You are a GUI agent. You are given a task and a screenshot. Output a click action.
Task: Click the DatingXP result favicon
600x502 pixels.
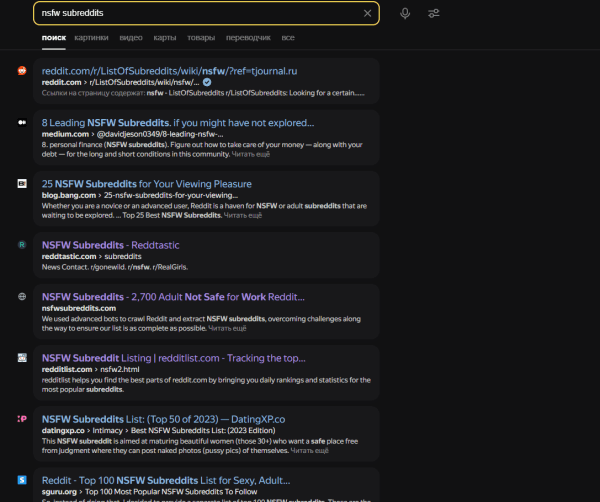(x=22, y=418)
